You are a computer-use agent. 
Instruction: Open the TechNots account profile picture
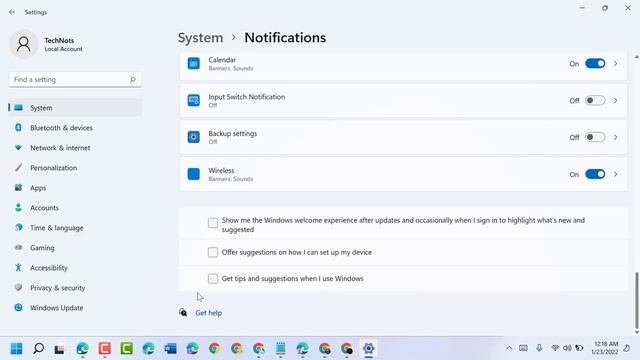pos(24,44)
